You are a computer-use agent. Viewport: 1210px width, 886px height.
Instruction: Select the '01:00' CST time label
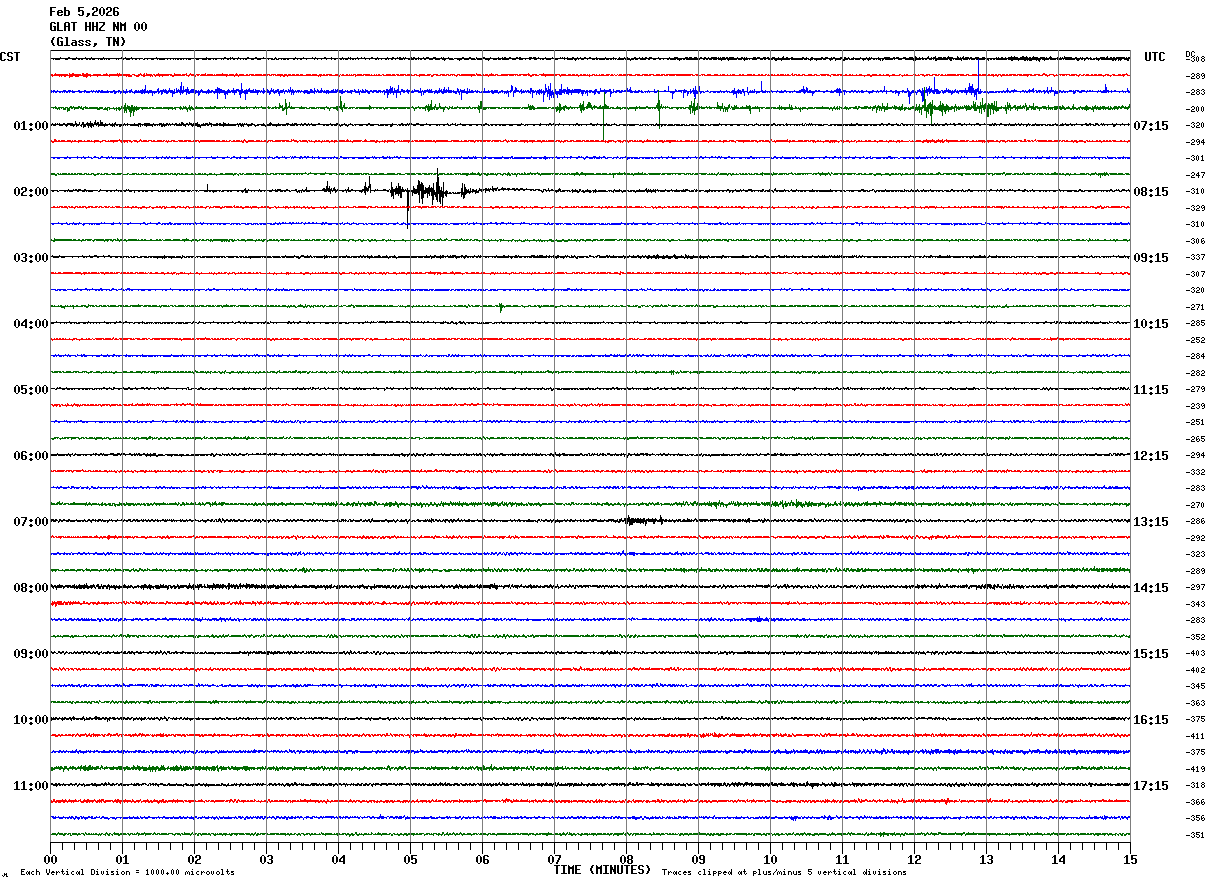click(x=31, y=126)
